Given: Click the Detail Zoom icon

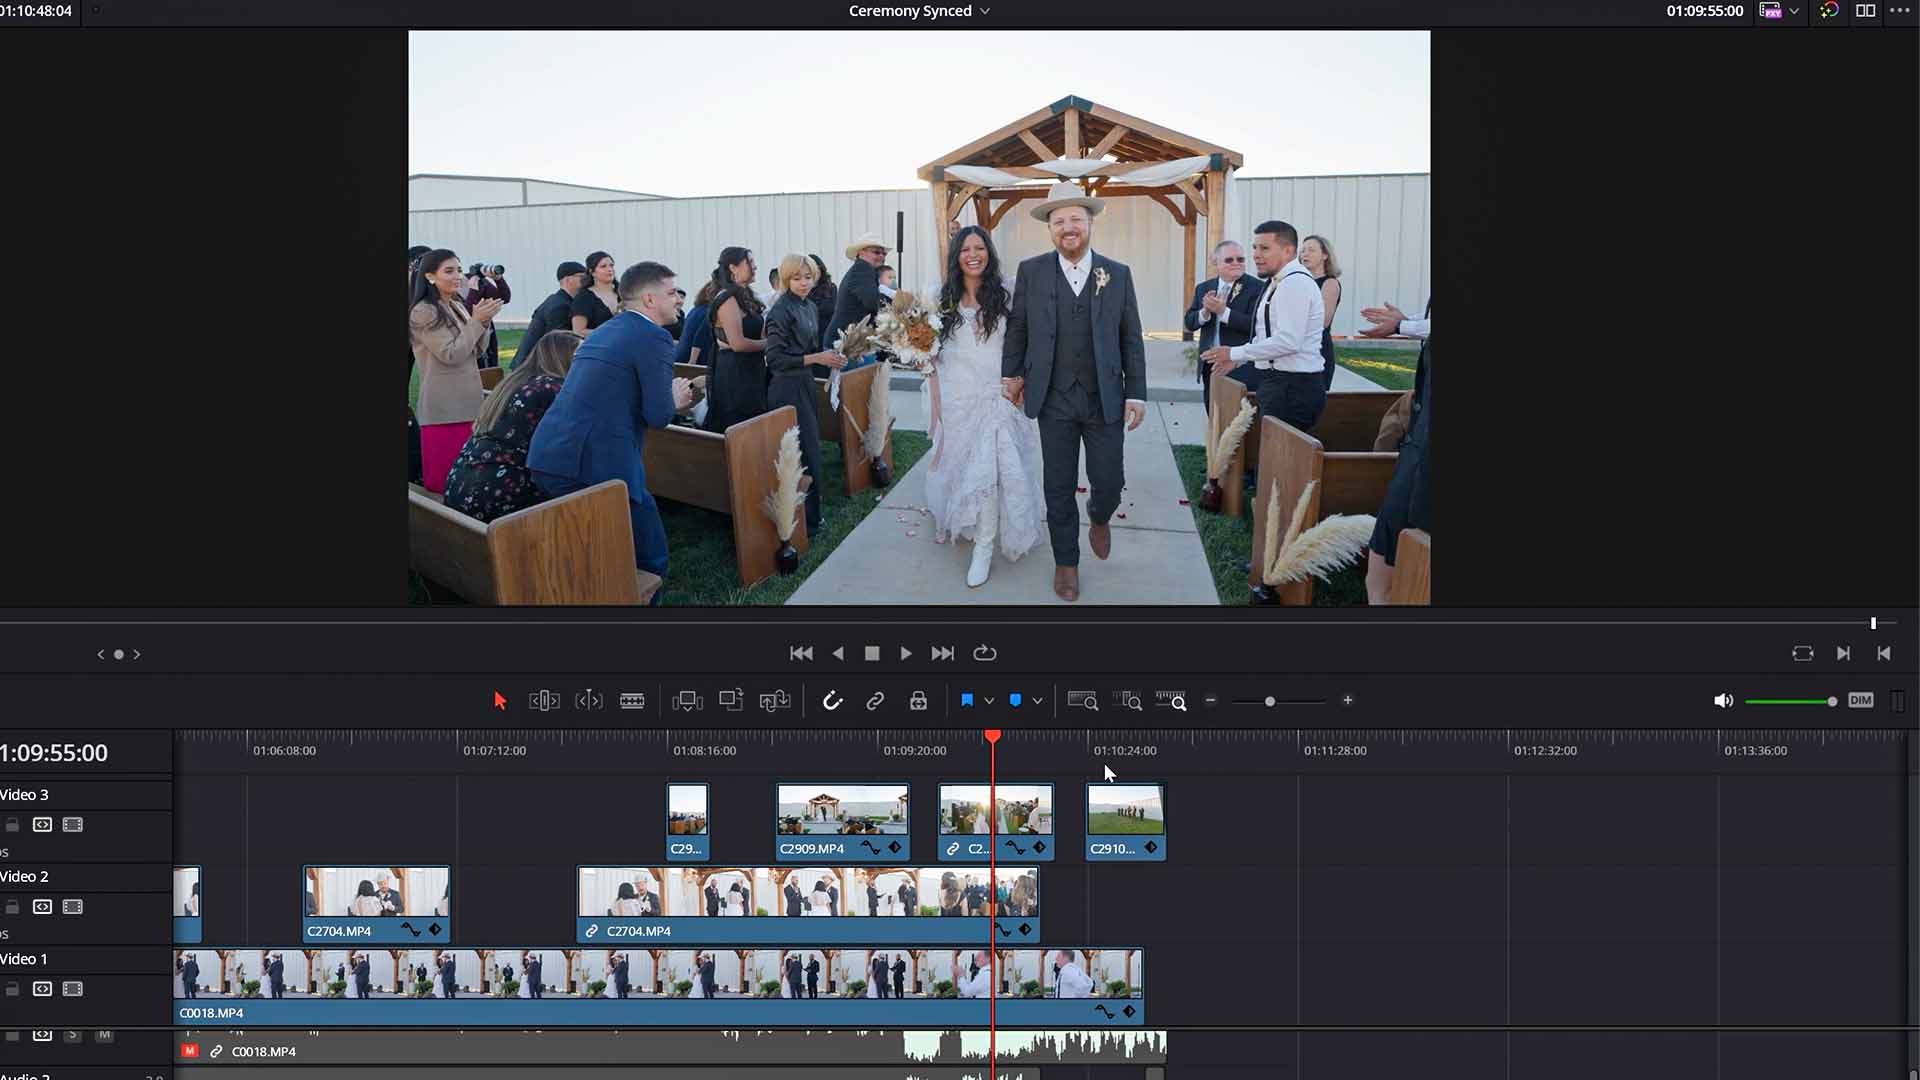Looking at the screenshot, I should [x=1127, y=701].
